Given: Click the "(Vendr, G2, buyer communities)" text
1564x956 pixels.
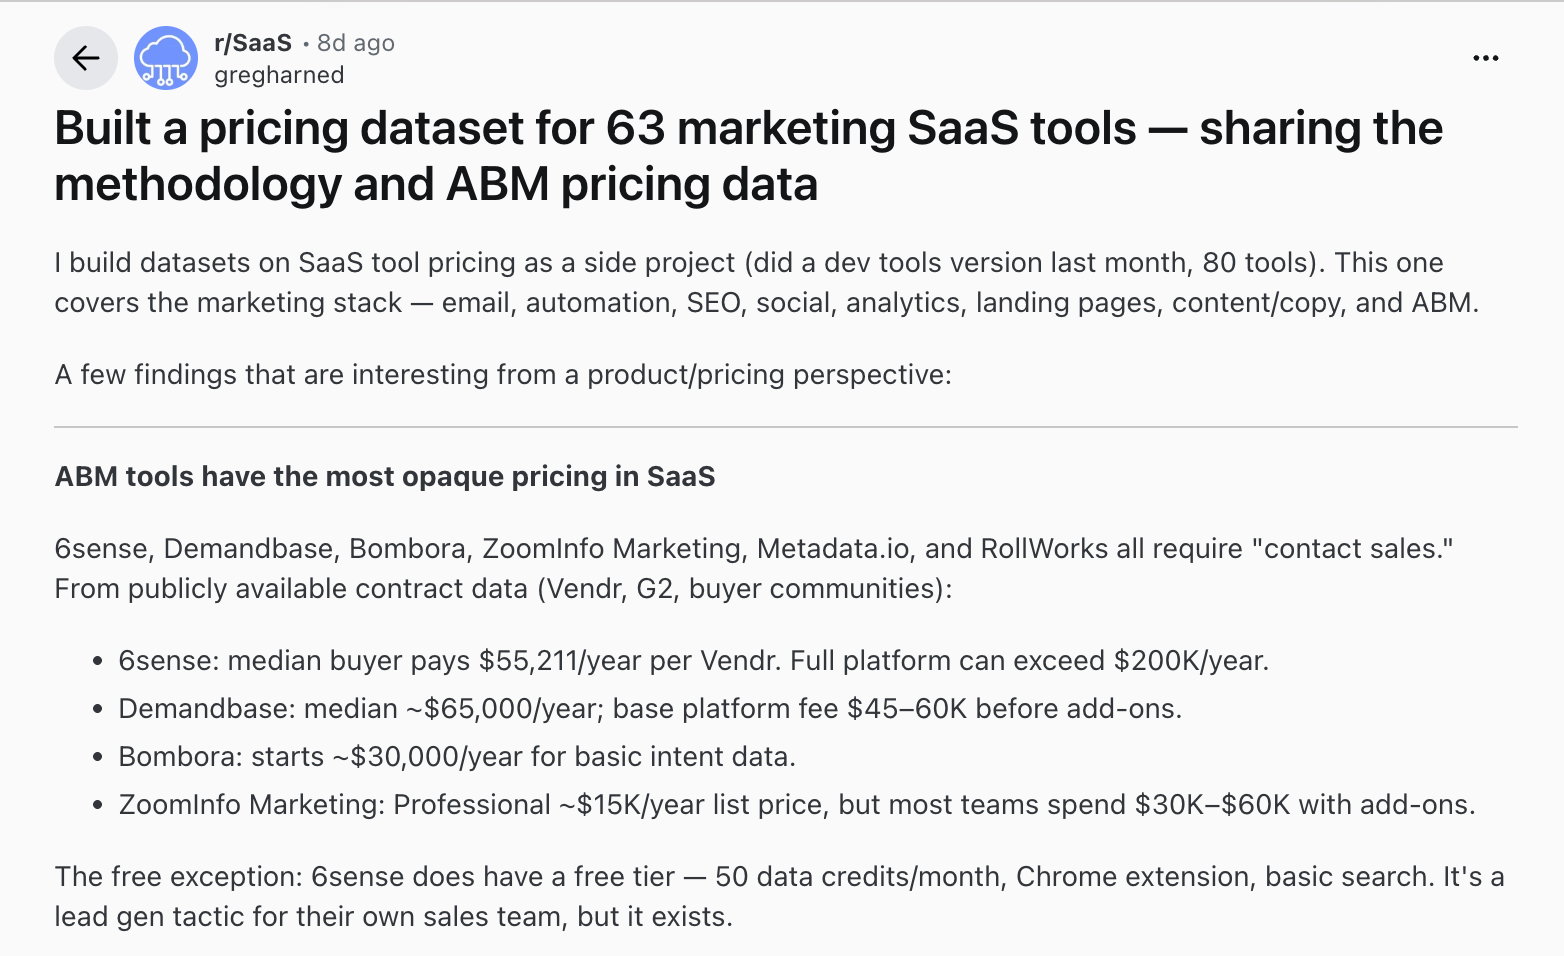Looking at the screenshot, I should pyautogui.click(x=744, y=588).
